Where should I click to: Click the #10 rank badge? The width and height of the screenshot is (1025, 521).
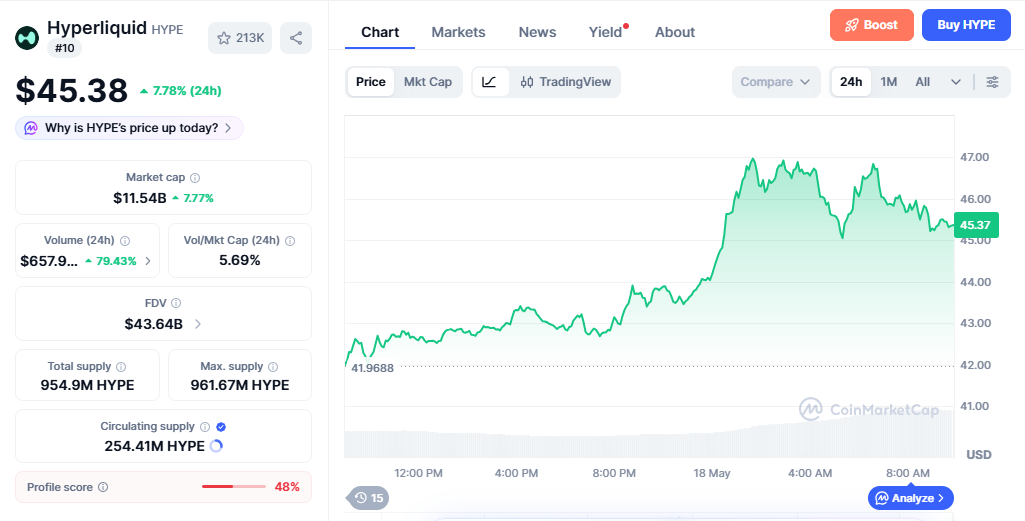click(x=64, y=48)
